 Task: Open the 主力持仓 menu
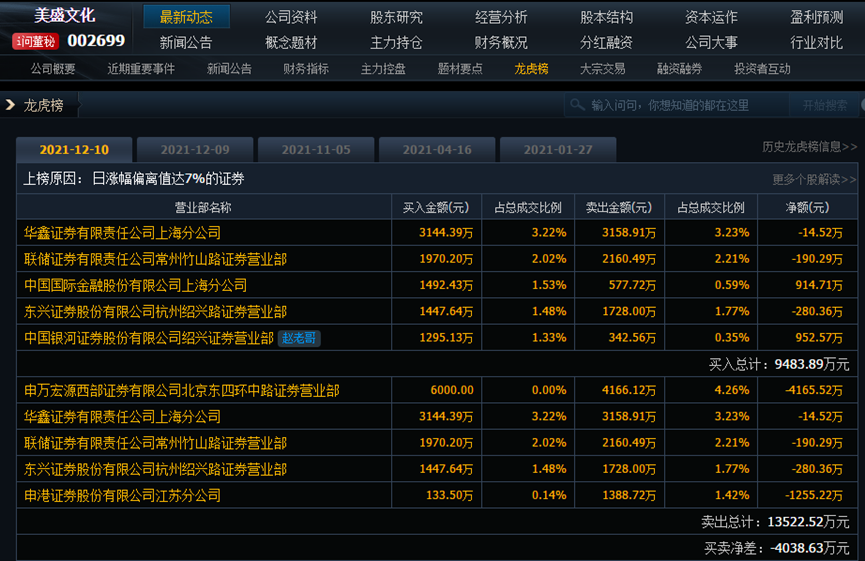pyautogui.click(x=396, y=42)
